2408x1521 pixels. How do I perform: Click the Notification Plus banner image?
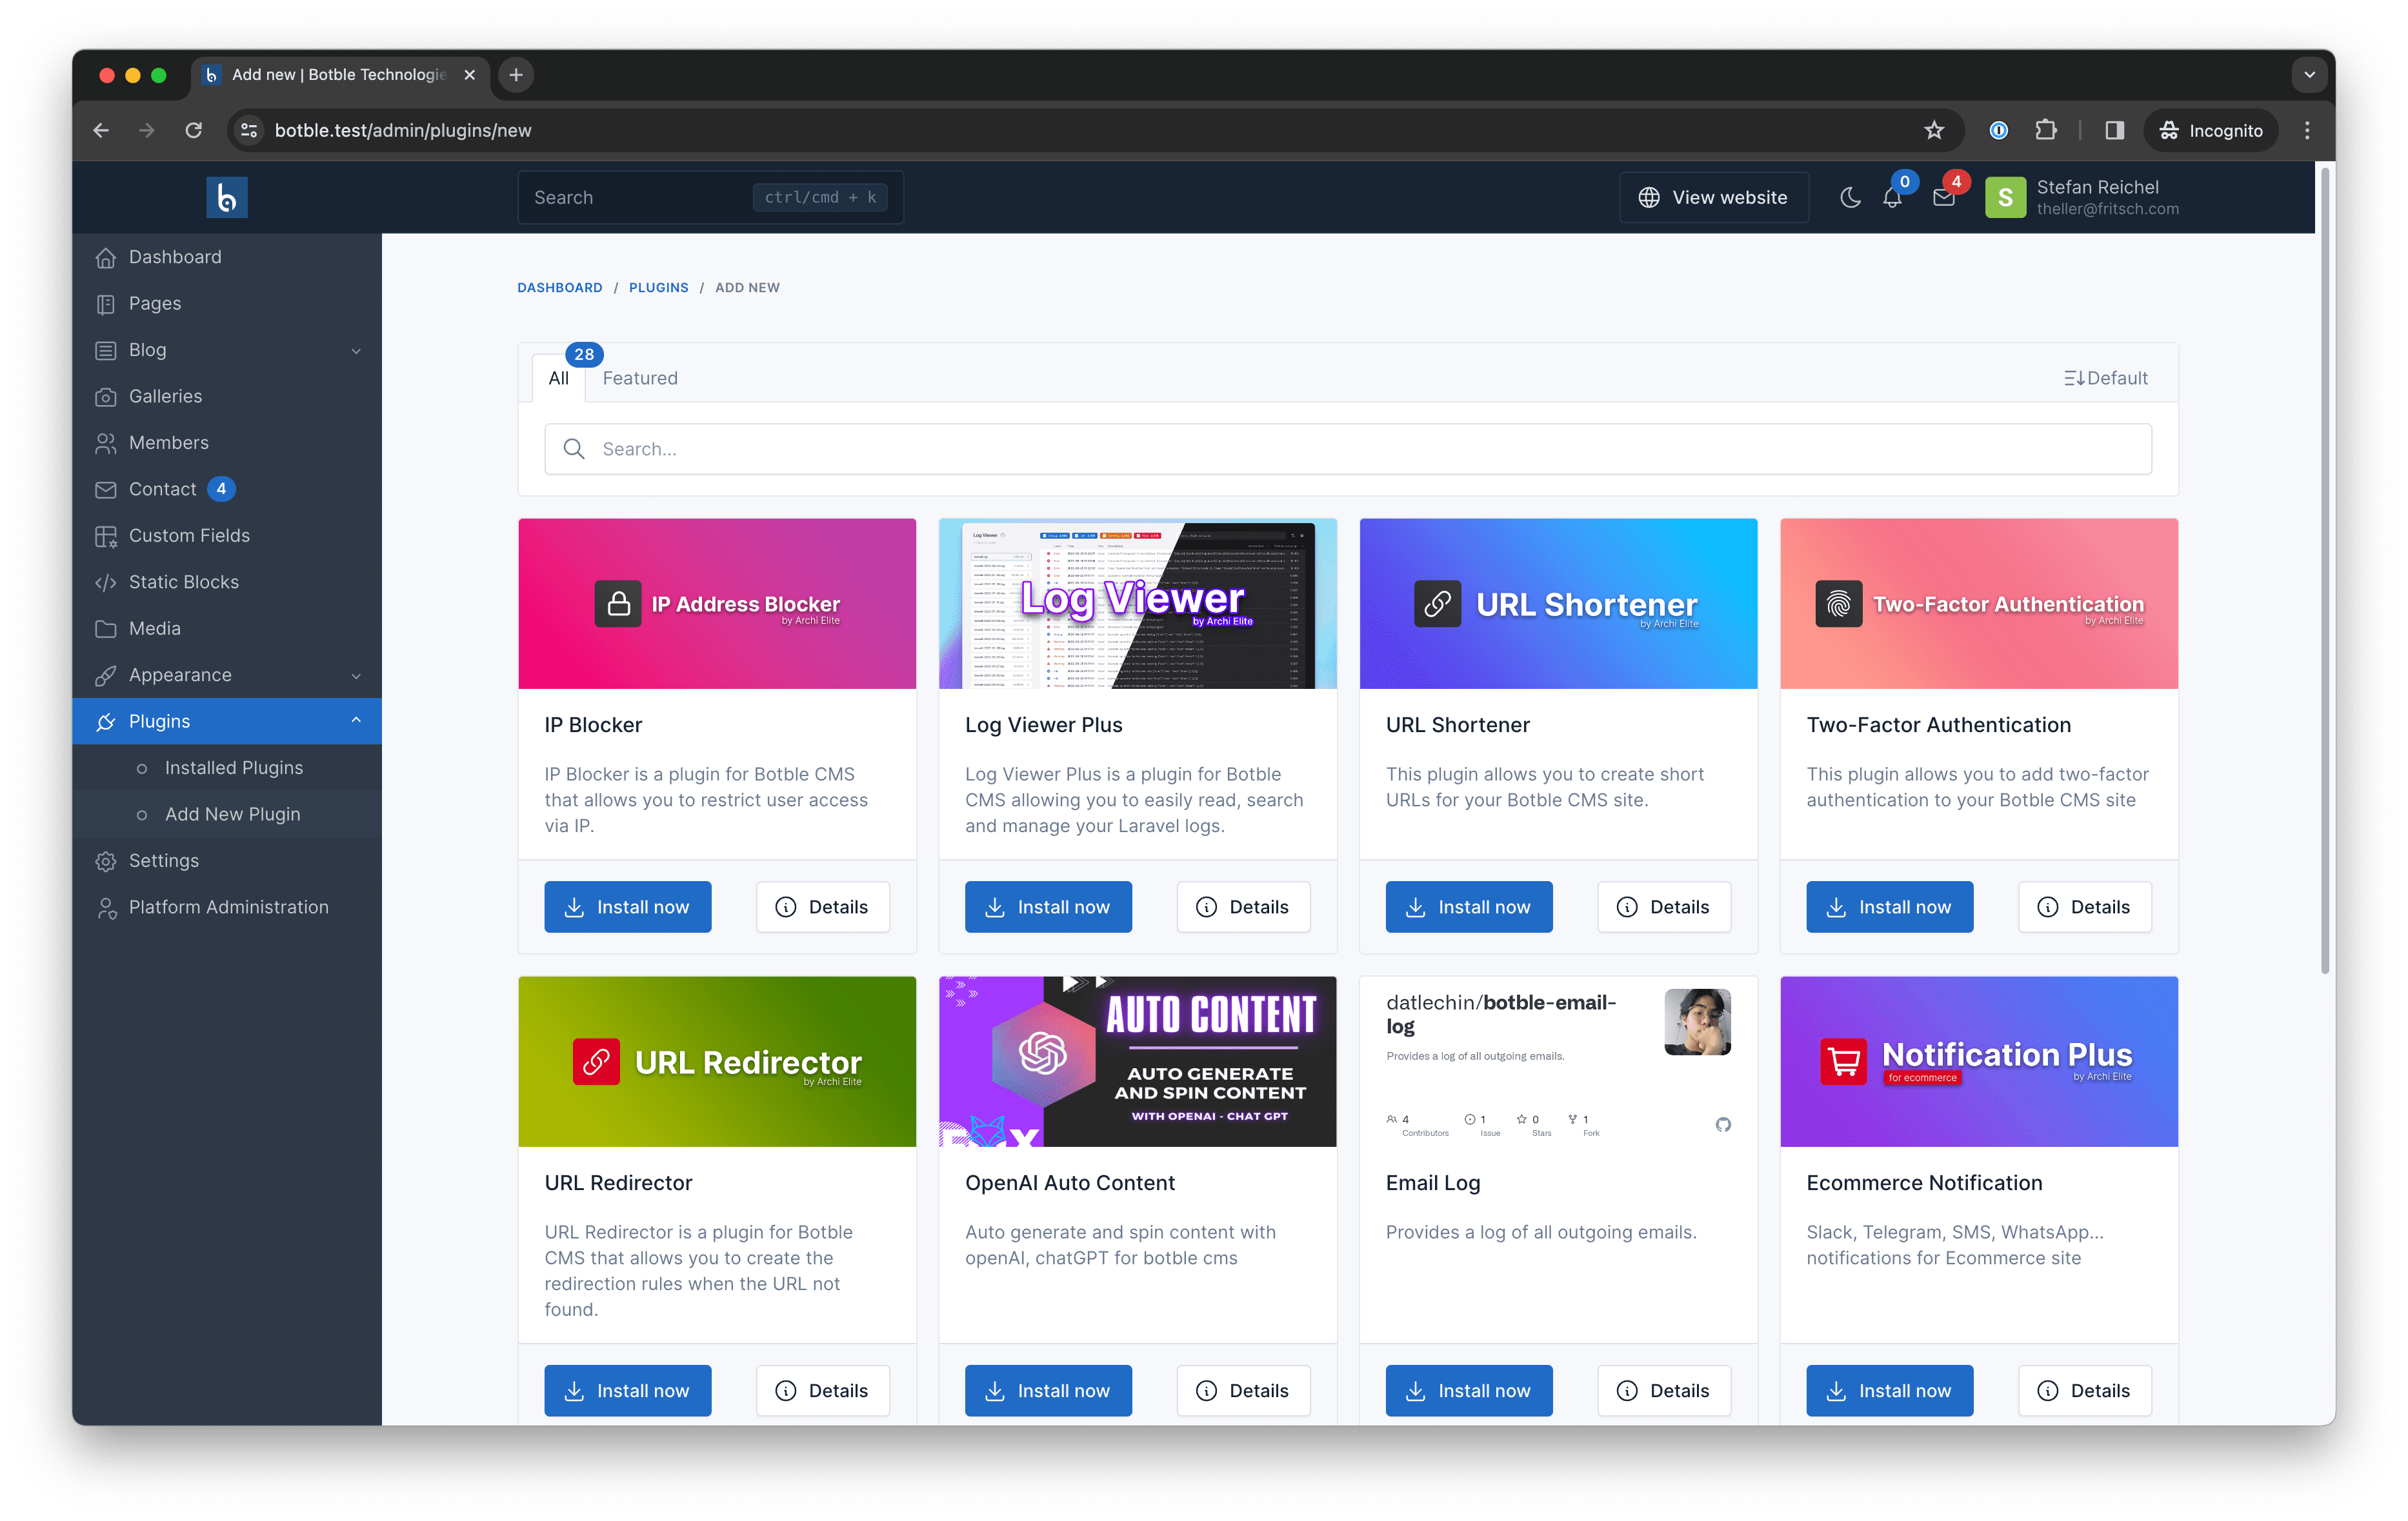[x=1979, y=1061]
